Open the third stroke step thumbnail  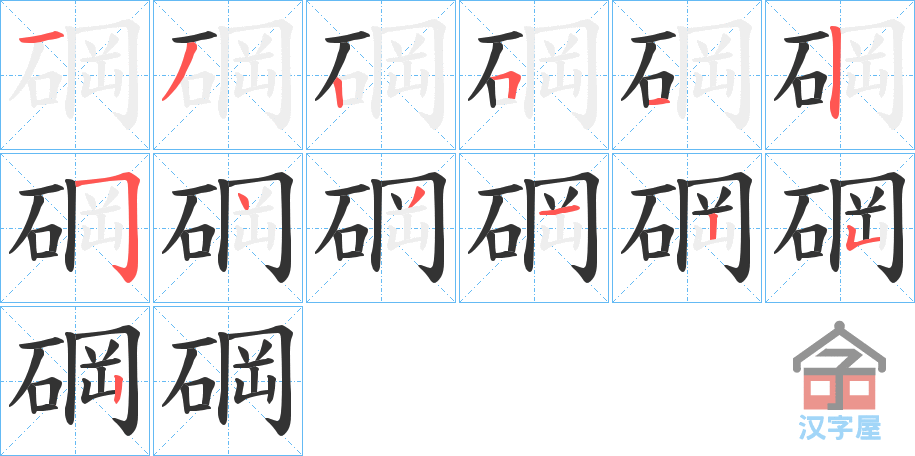tap(381, 75)
